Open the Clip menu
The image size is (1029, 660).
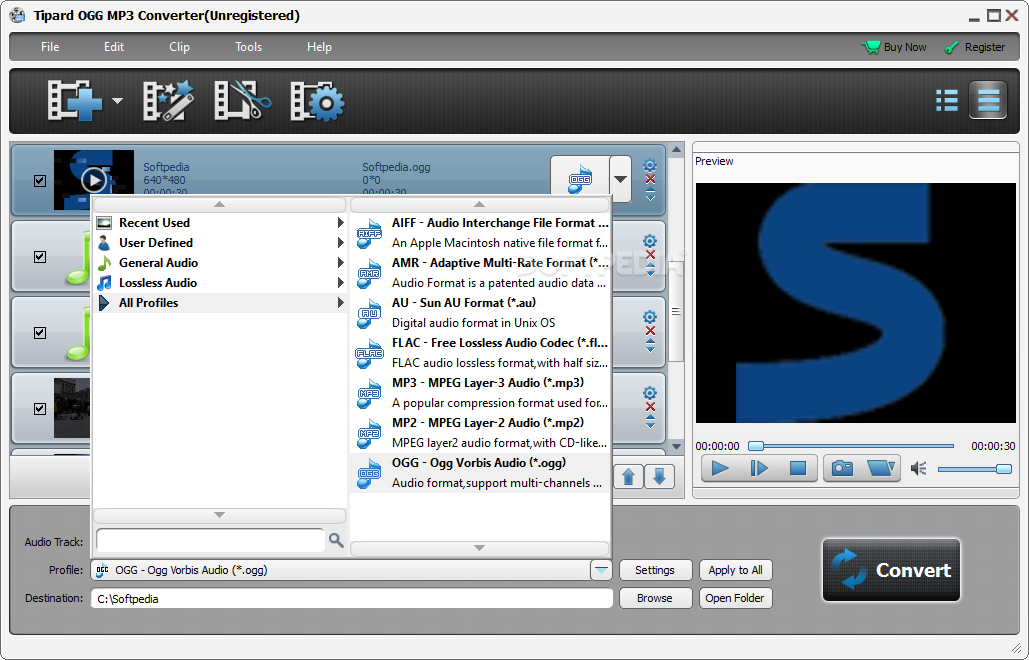point(179,47)
